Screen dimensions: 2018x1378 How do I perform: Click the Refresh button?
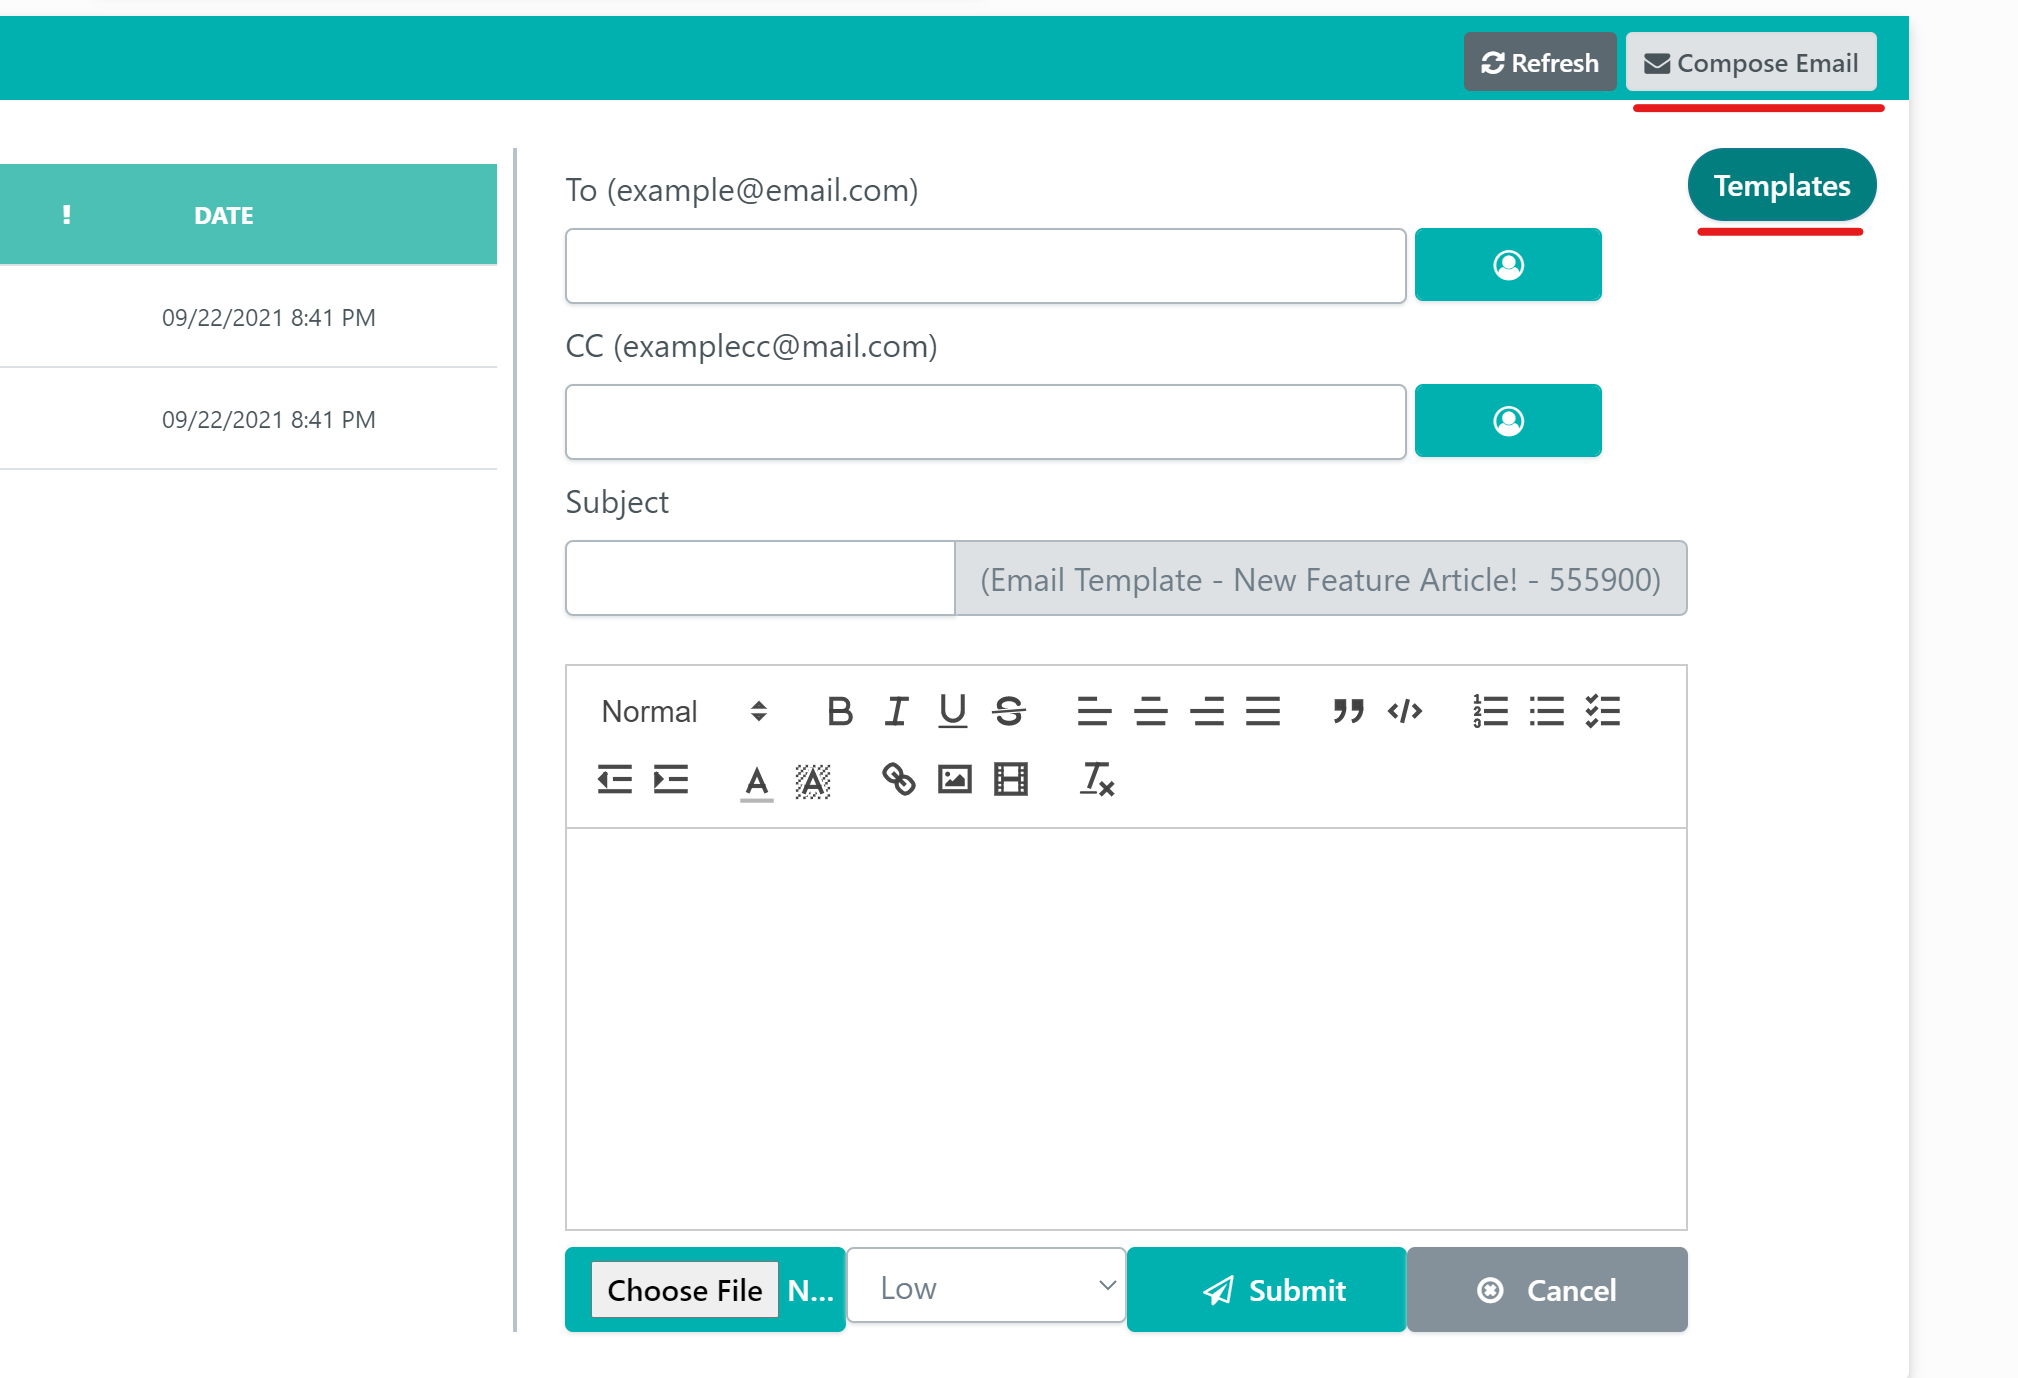(x=1539, y=62)
